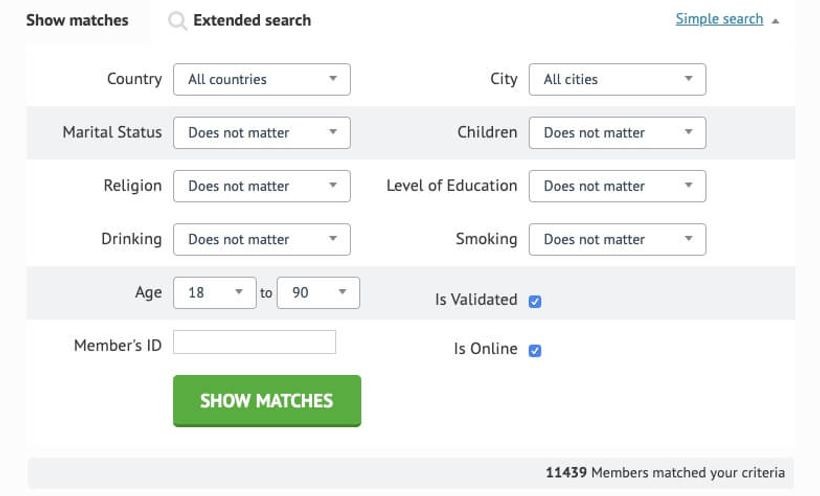
Task: Expand the Drinking preference dropdown
Action: 261,239
